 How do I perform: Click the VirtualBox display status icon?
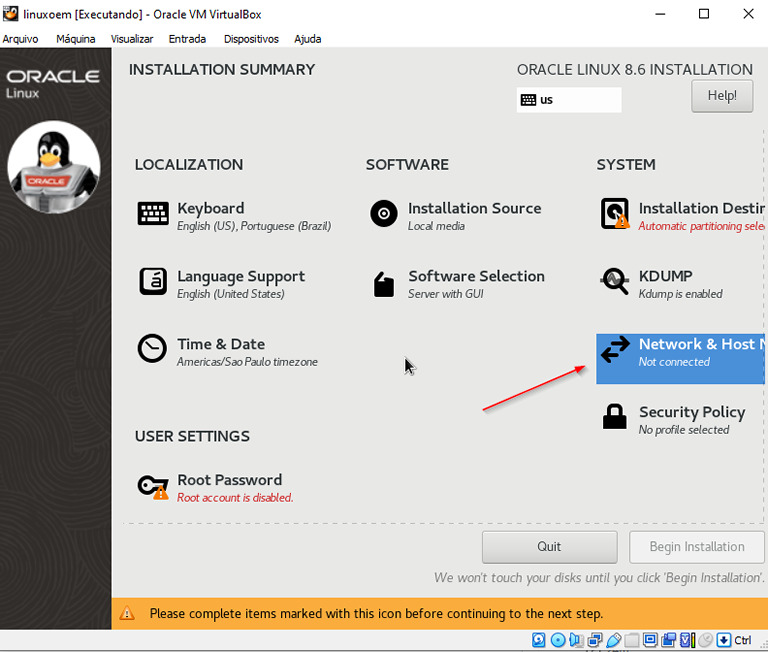[650, 640]
